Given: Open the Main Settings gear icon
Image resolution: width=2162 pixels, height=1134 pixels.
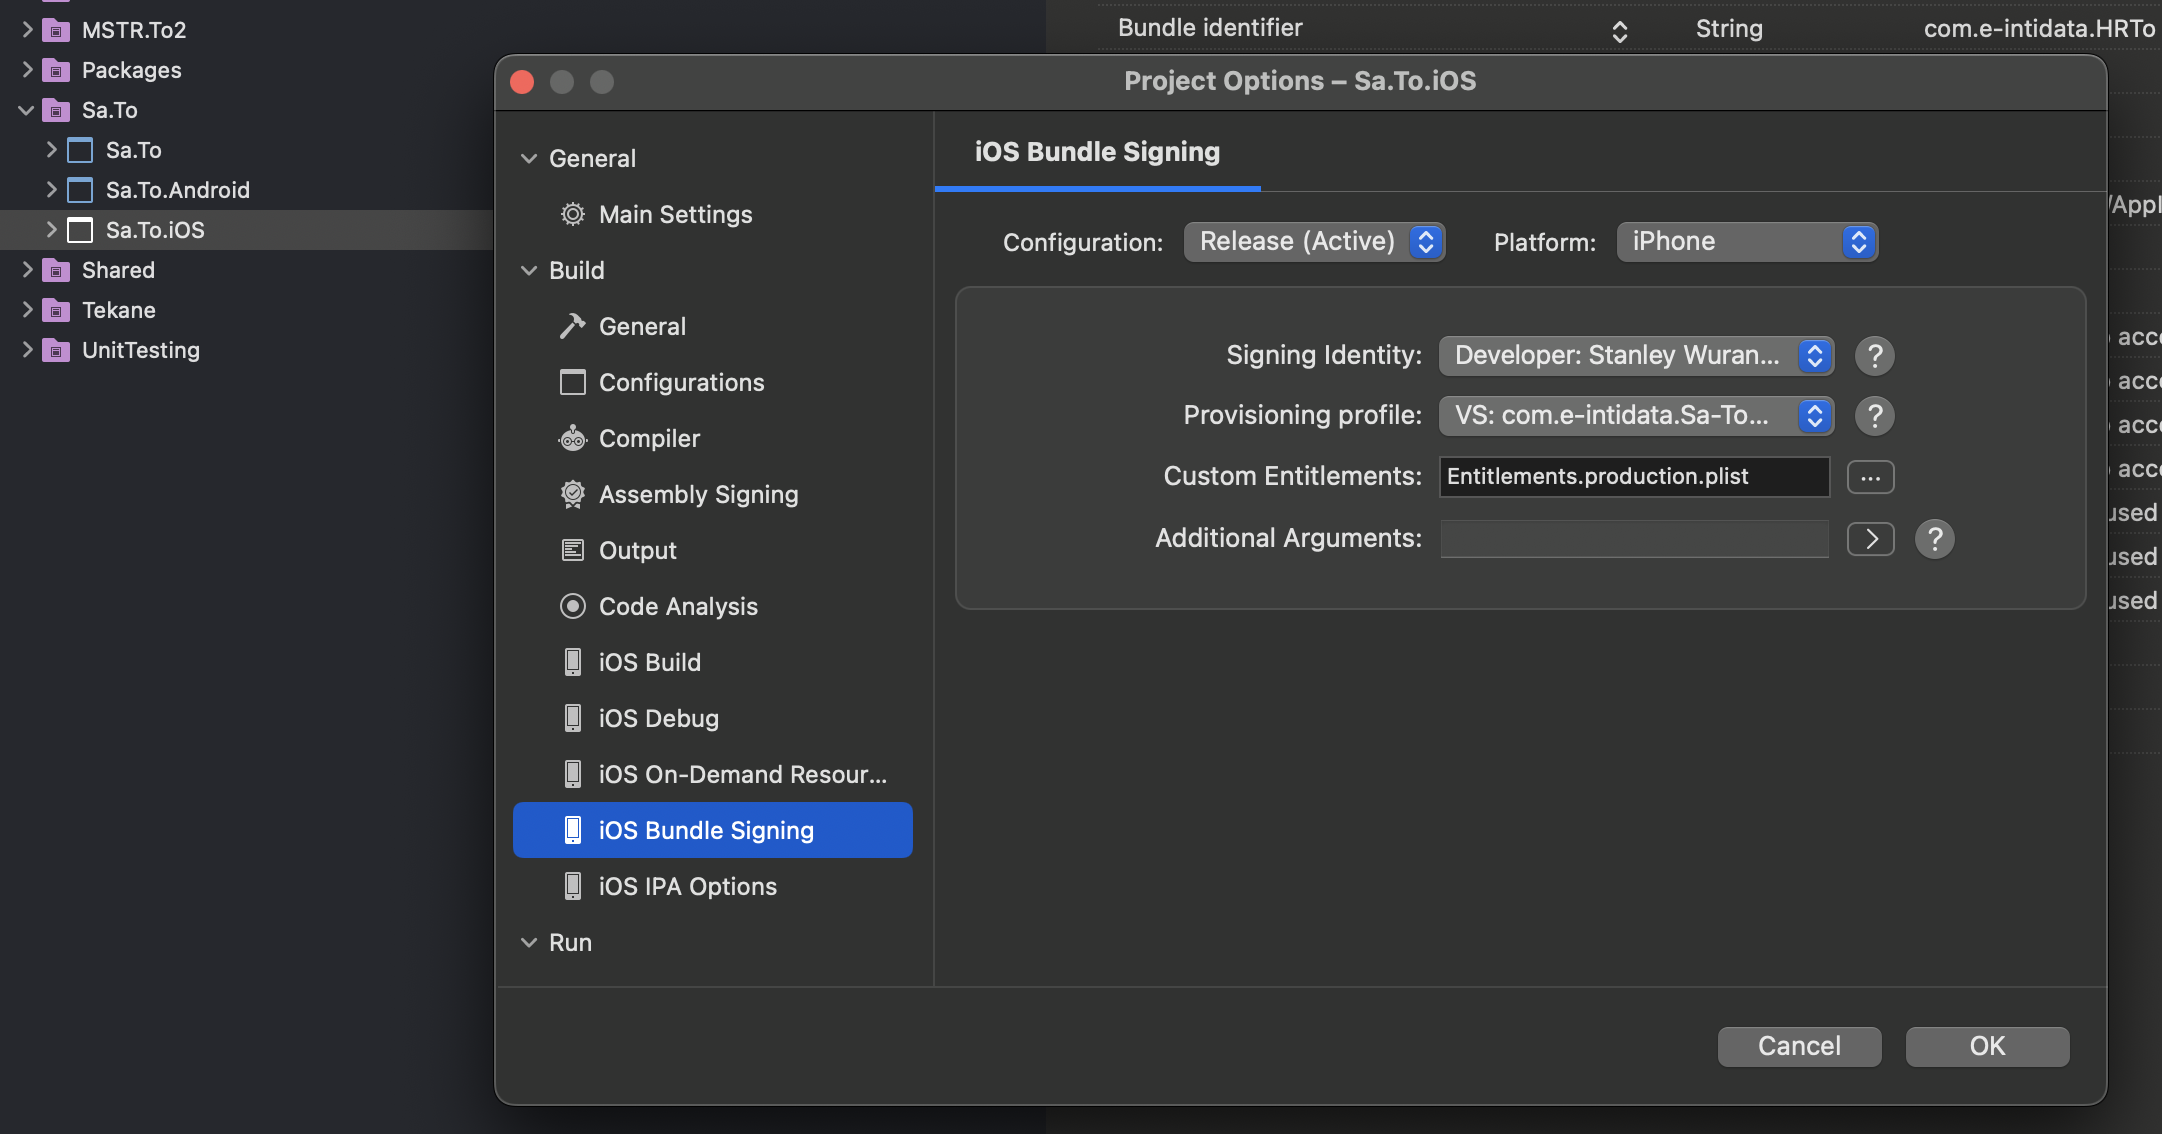Looking at the screenshot, I should (x=571, y=214).
